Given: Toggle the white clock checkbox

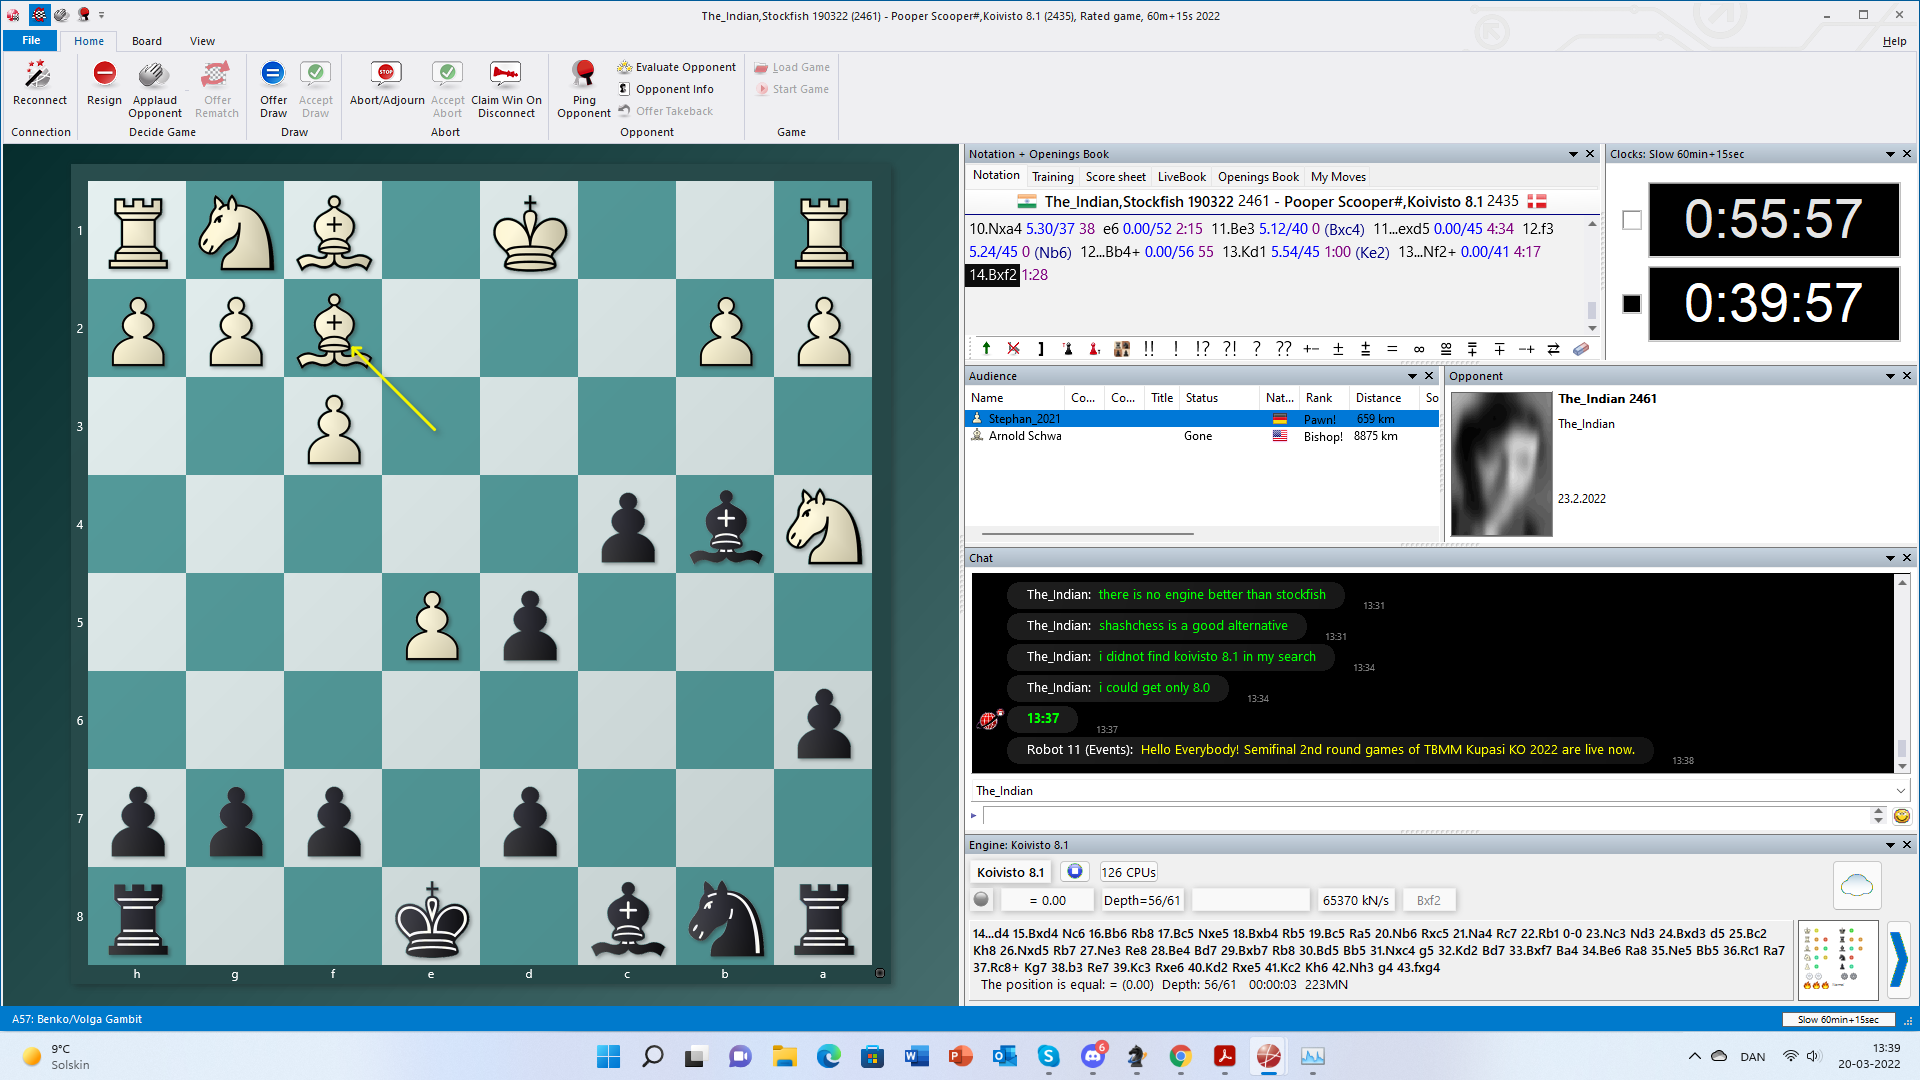Looking at the screenshot, I should pyautogui.click(x=1632, y=220).
